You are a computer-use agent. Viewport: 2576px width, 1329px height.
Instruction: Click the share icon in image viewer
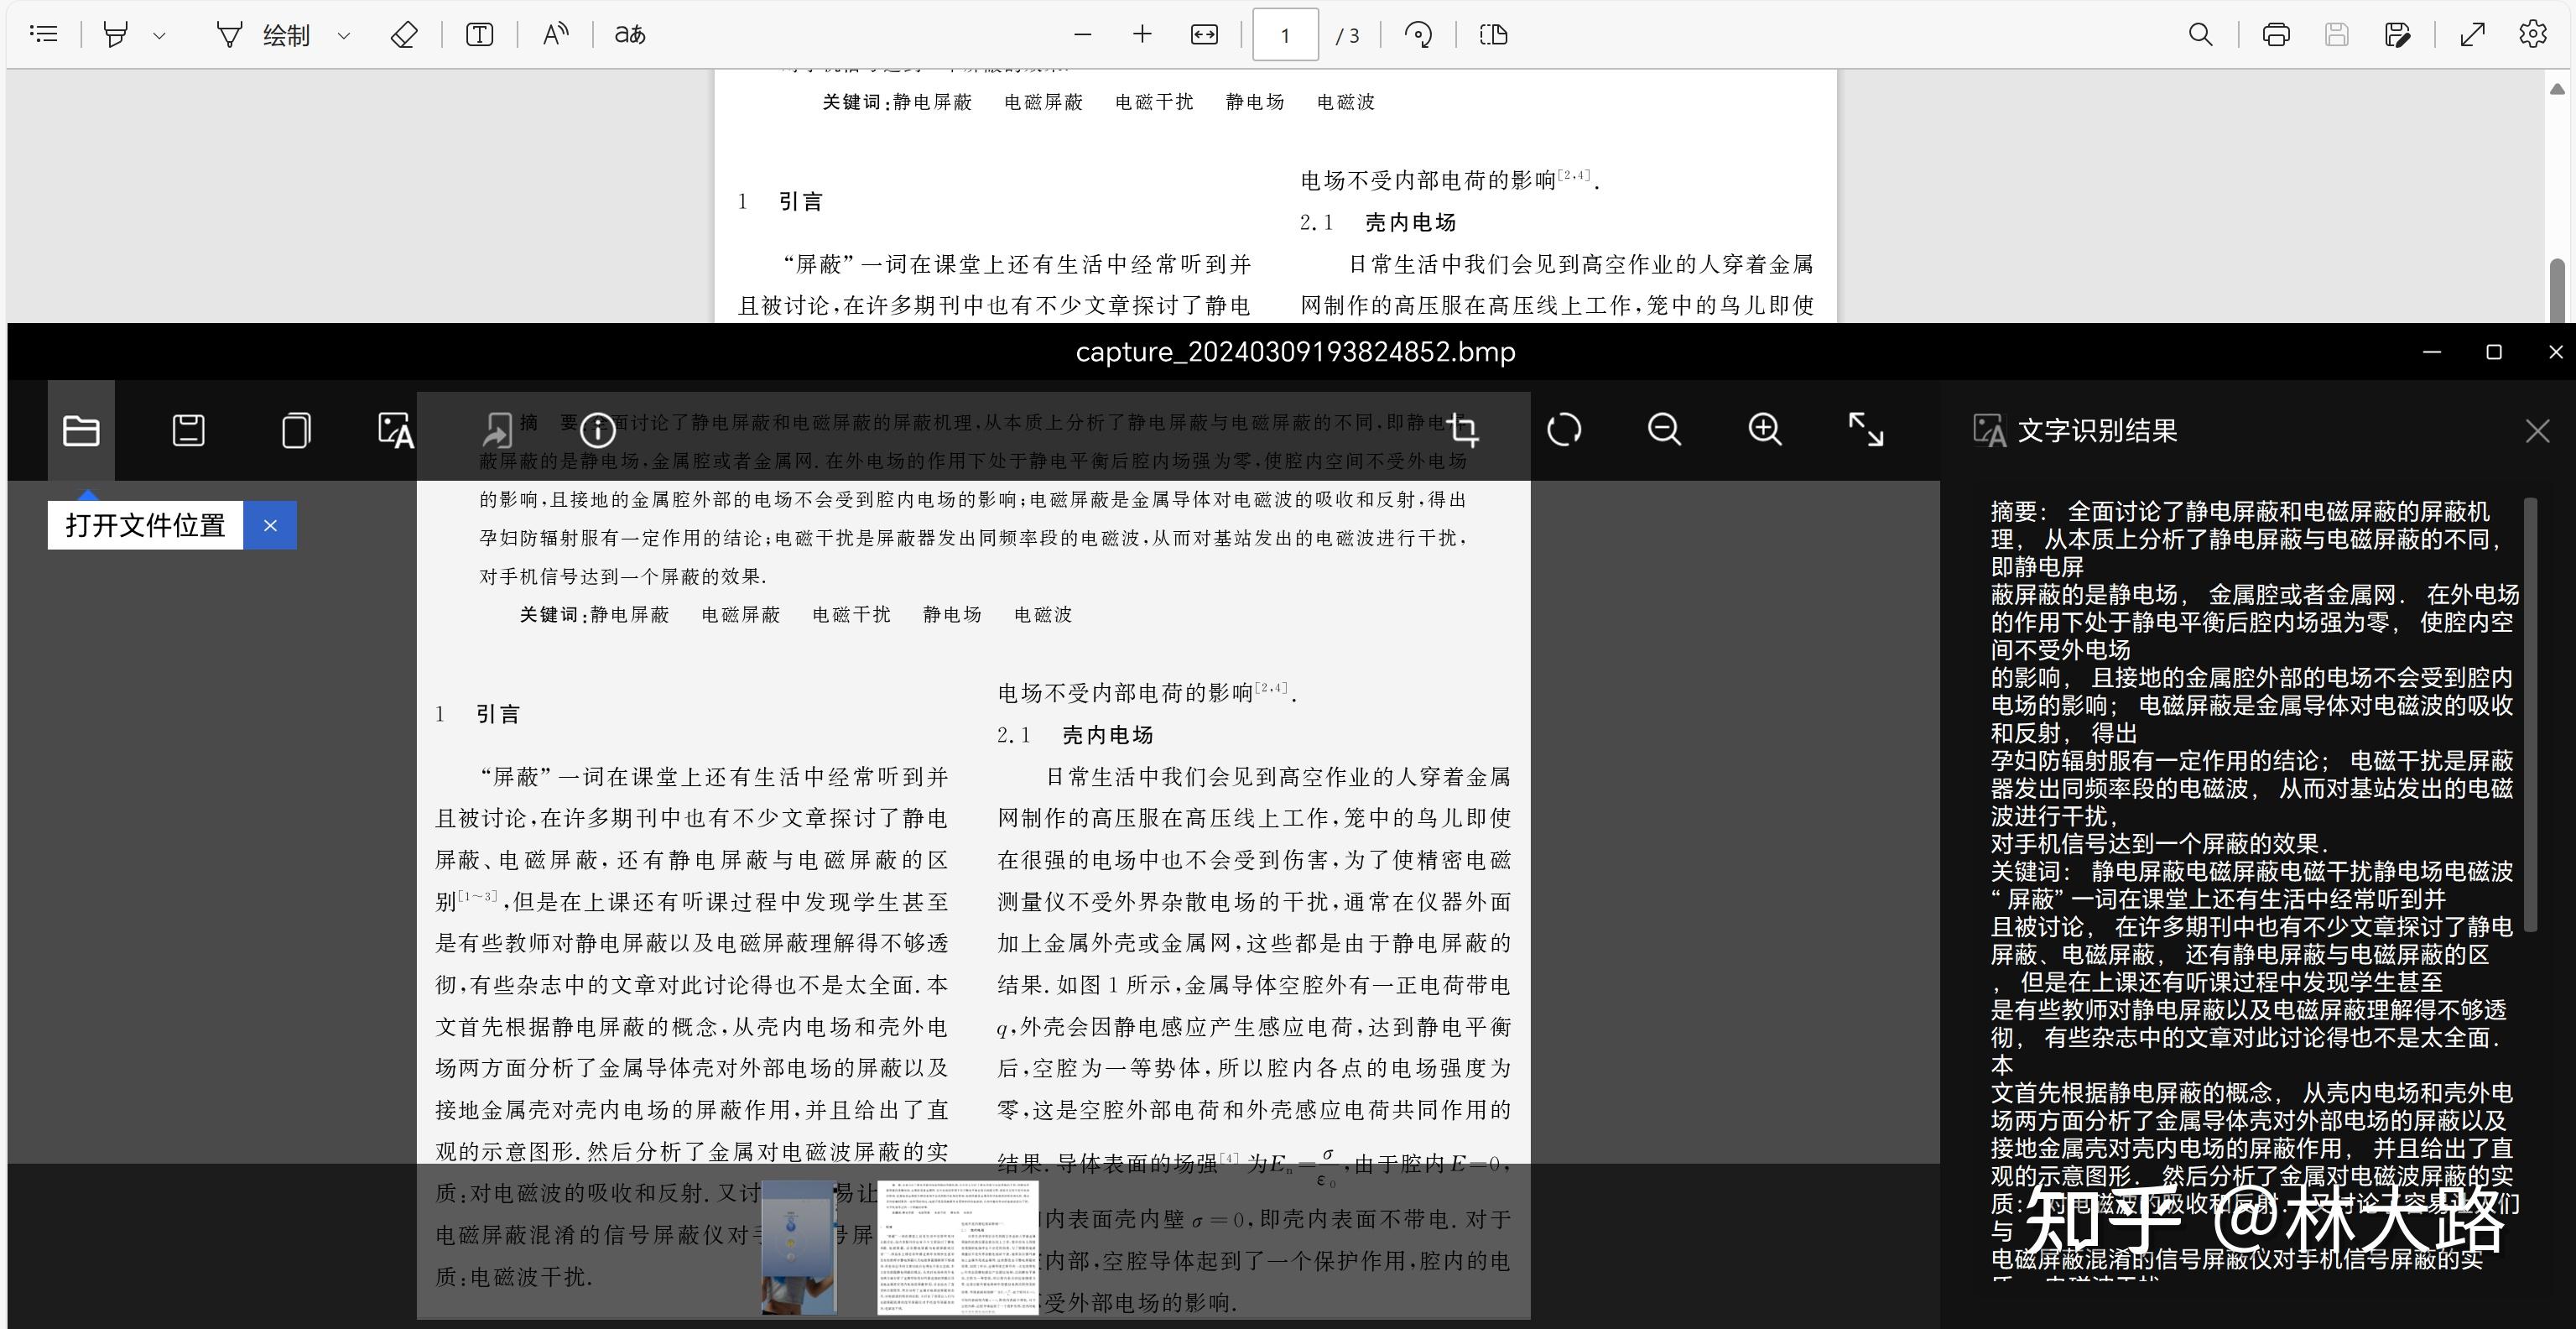coord(497,431)
